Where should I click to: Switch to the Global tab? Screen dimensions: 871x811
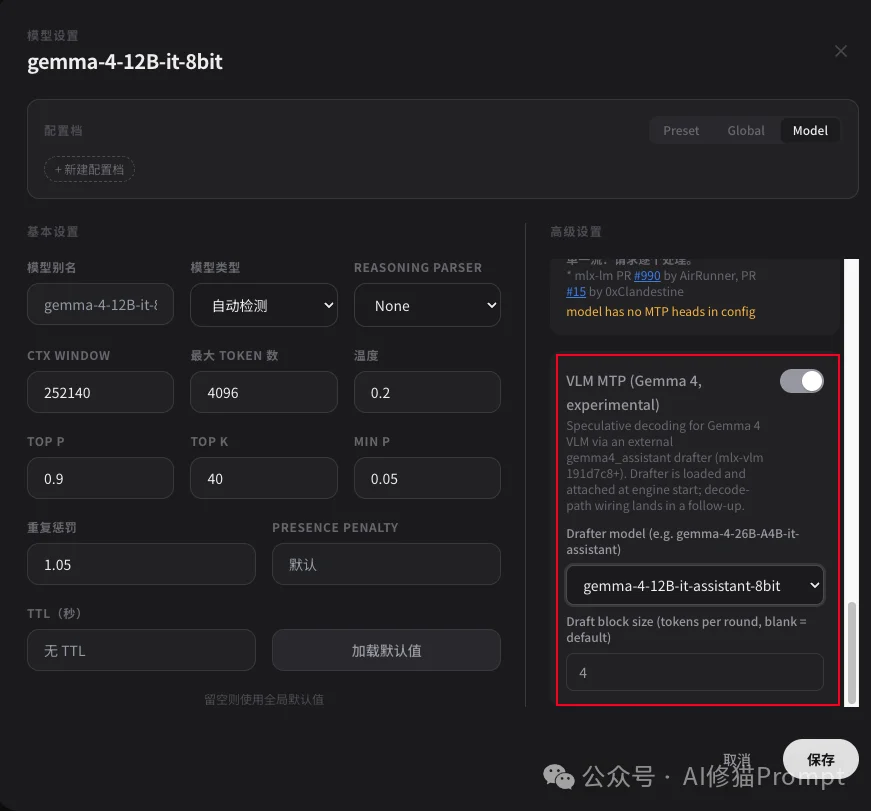745,131
